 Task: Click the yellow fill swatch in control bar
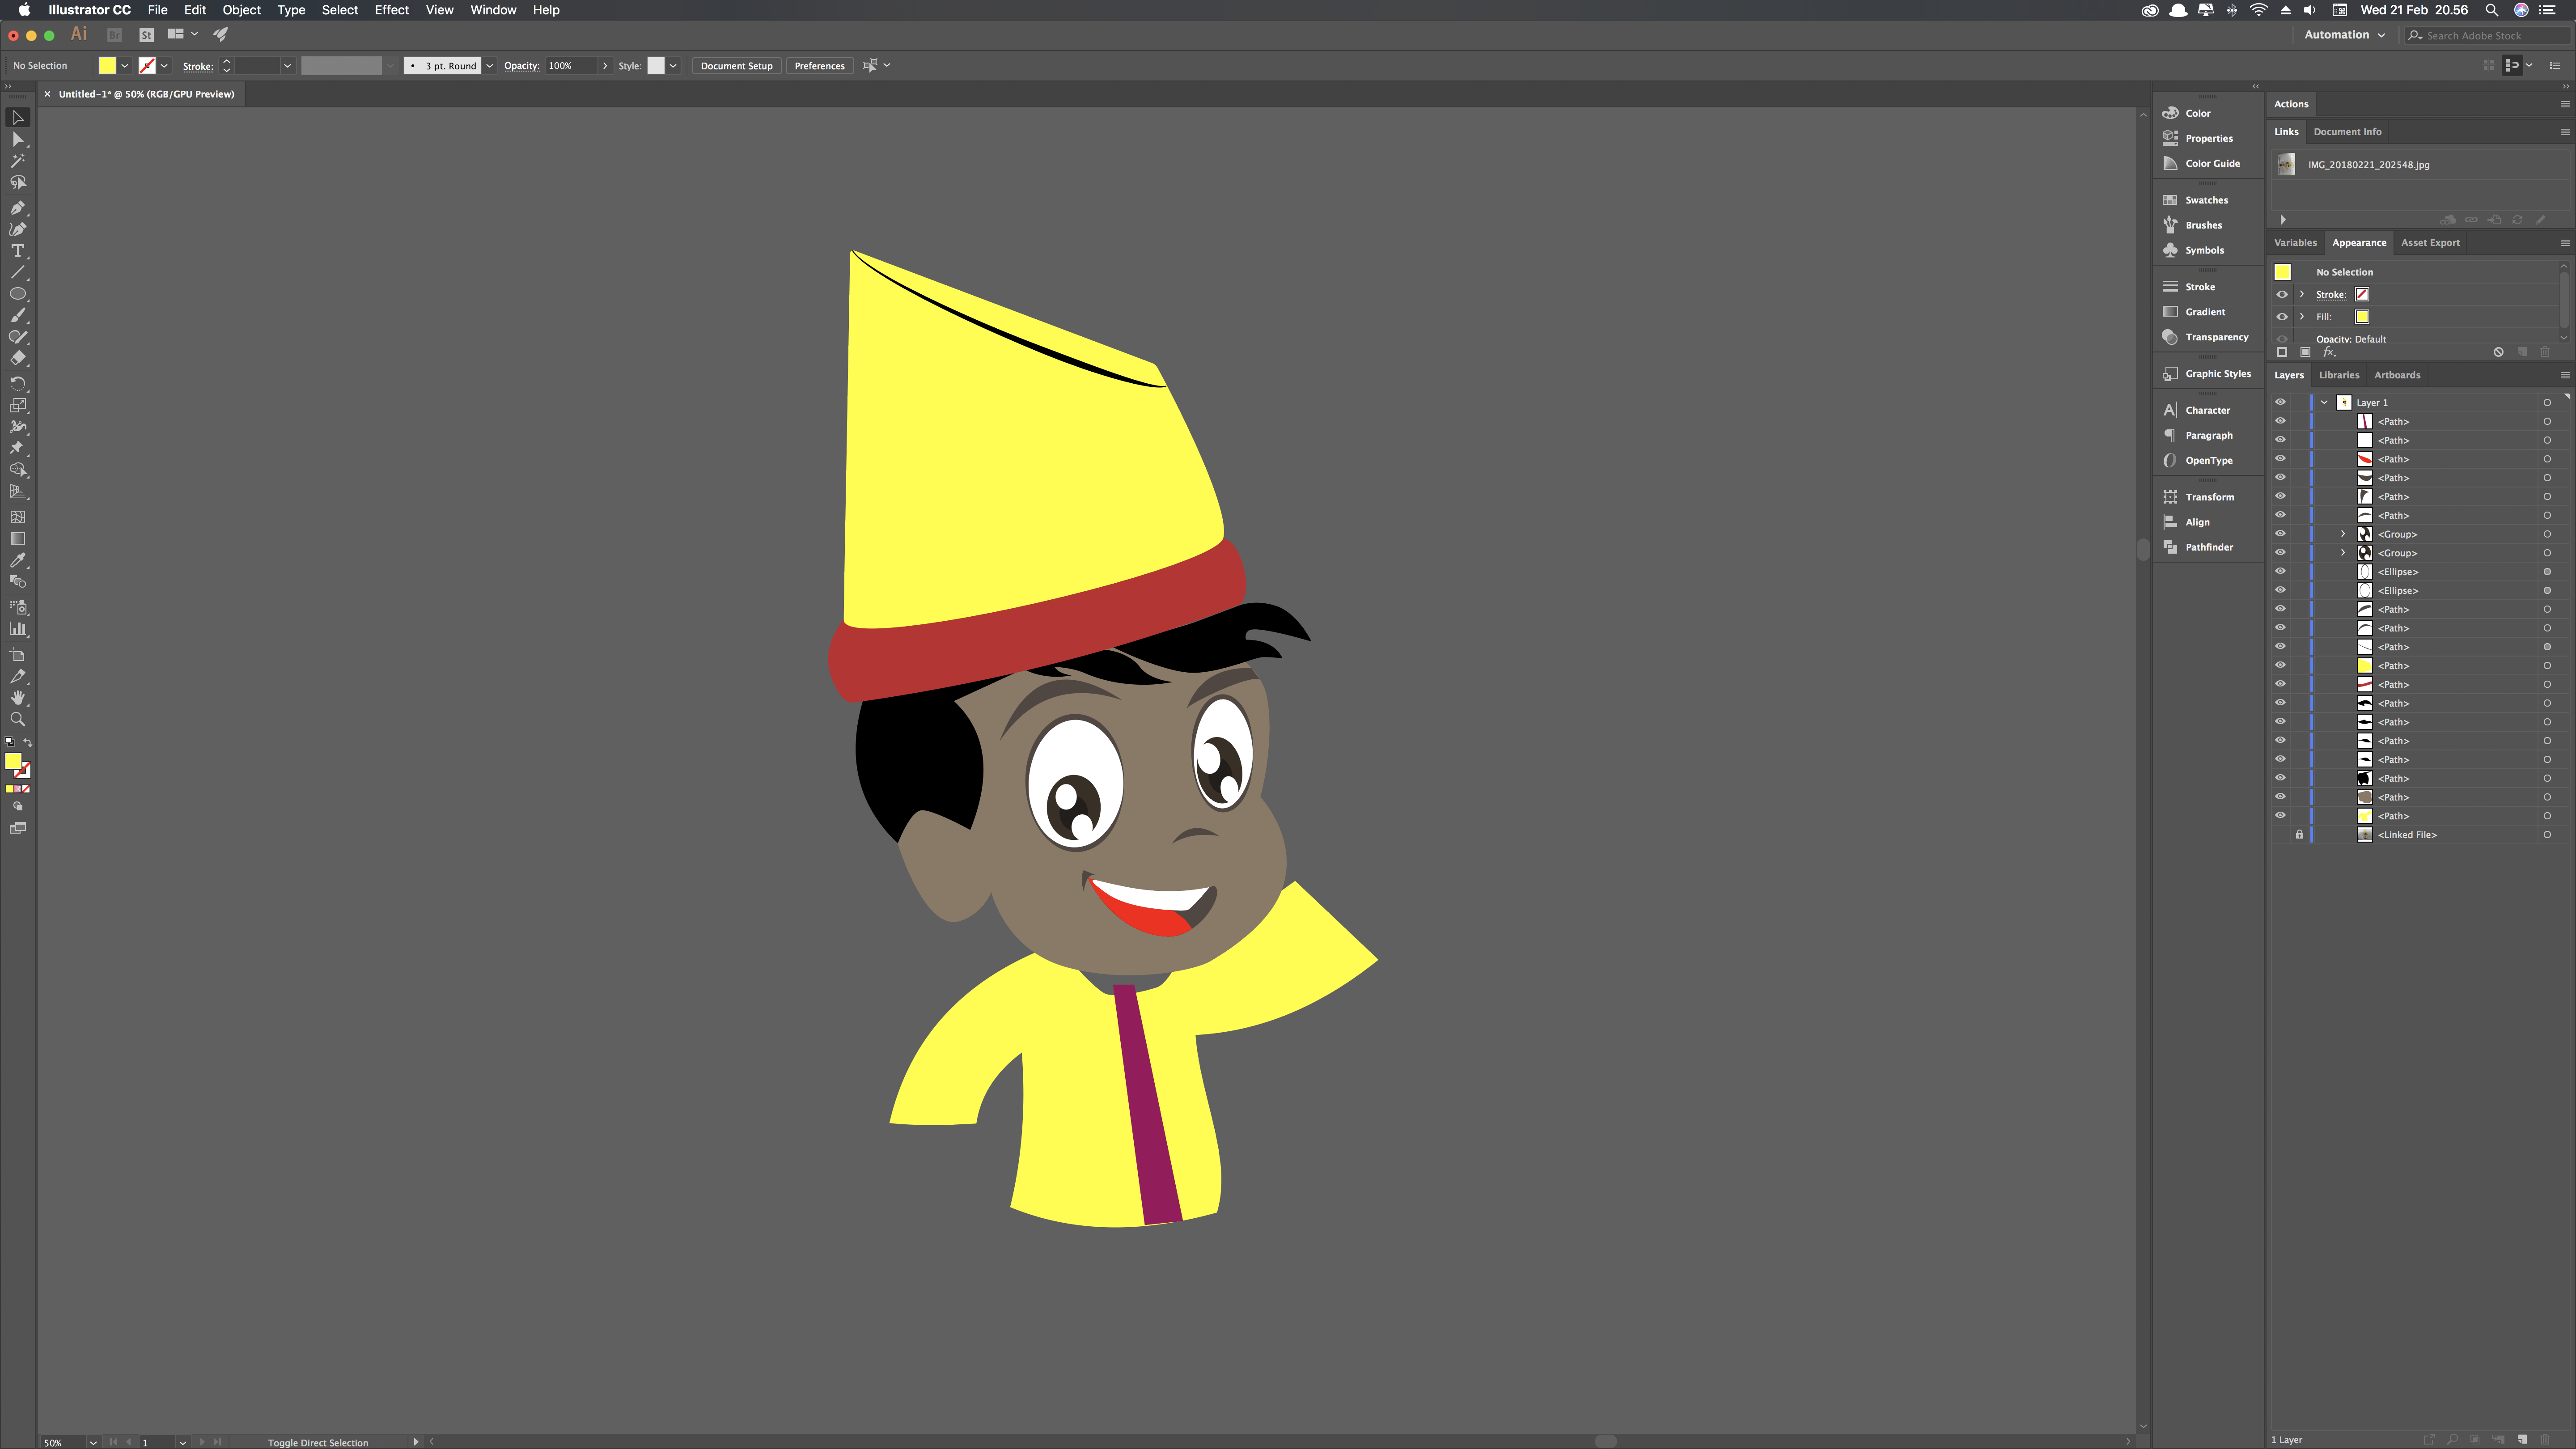click(107, 66)
